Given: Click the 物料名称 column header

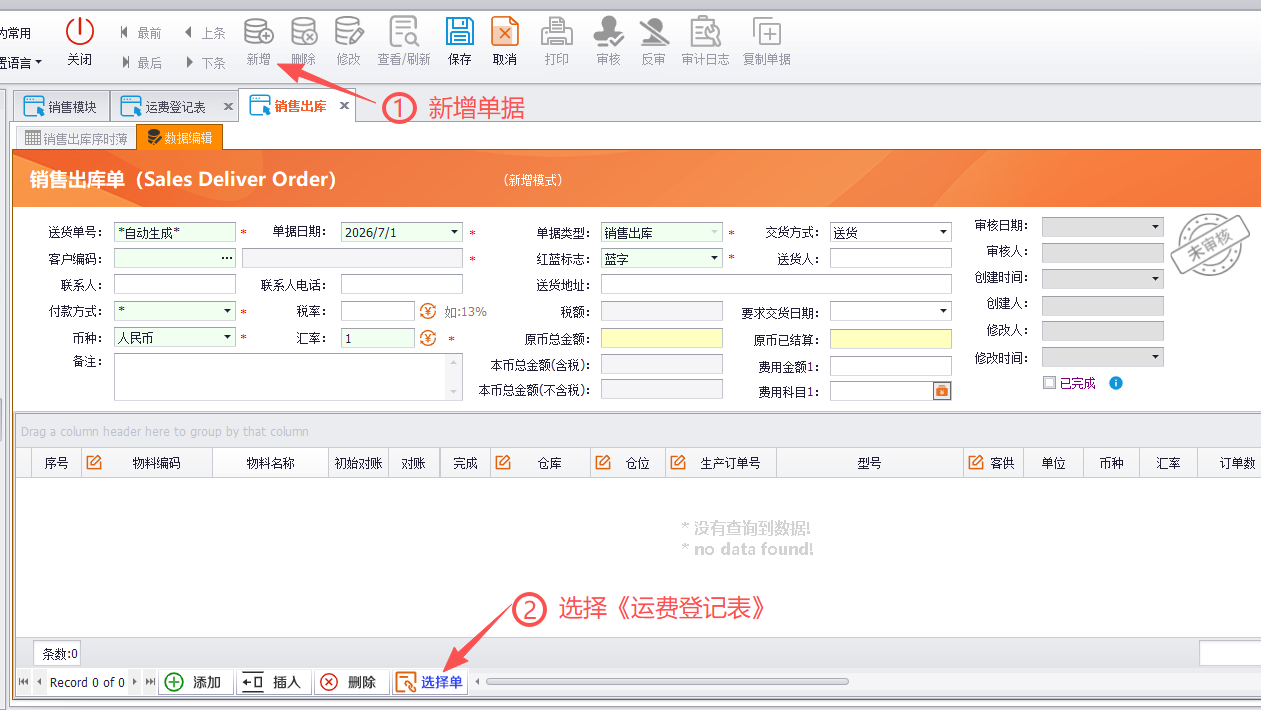Looking at the screenshot, I should (x=270, y=463).
